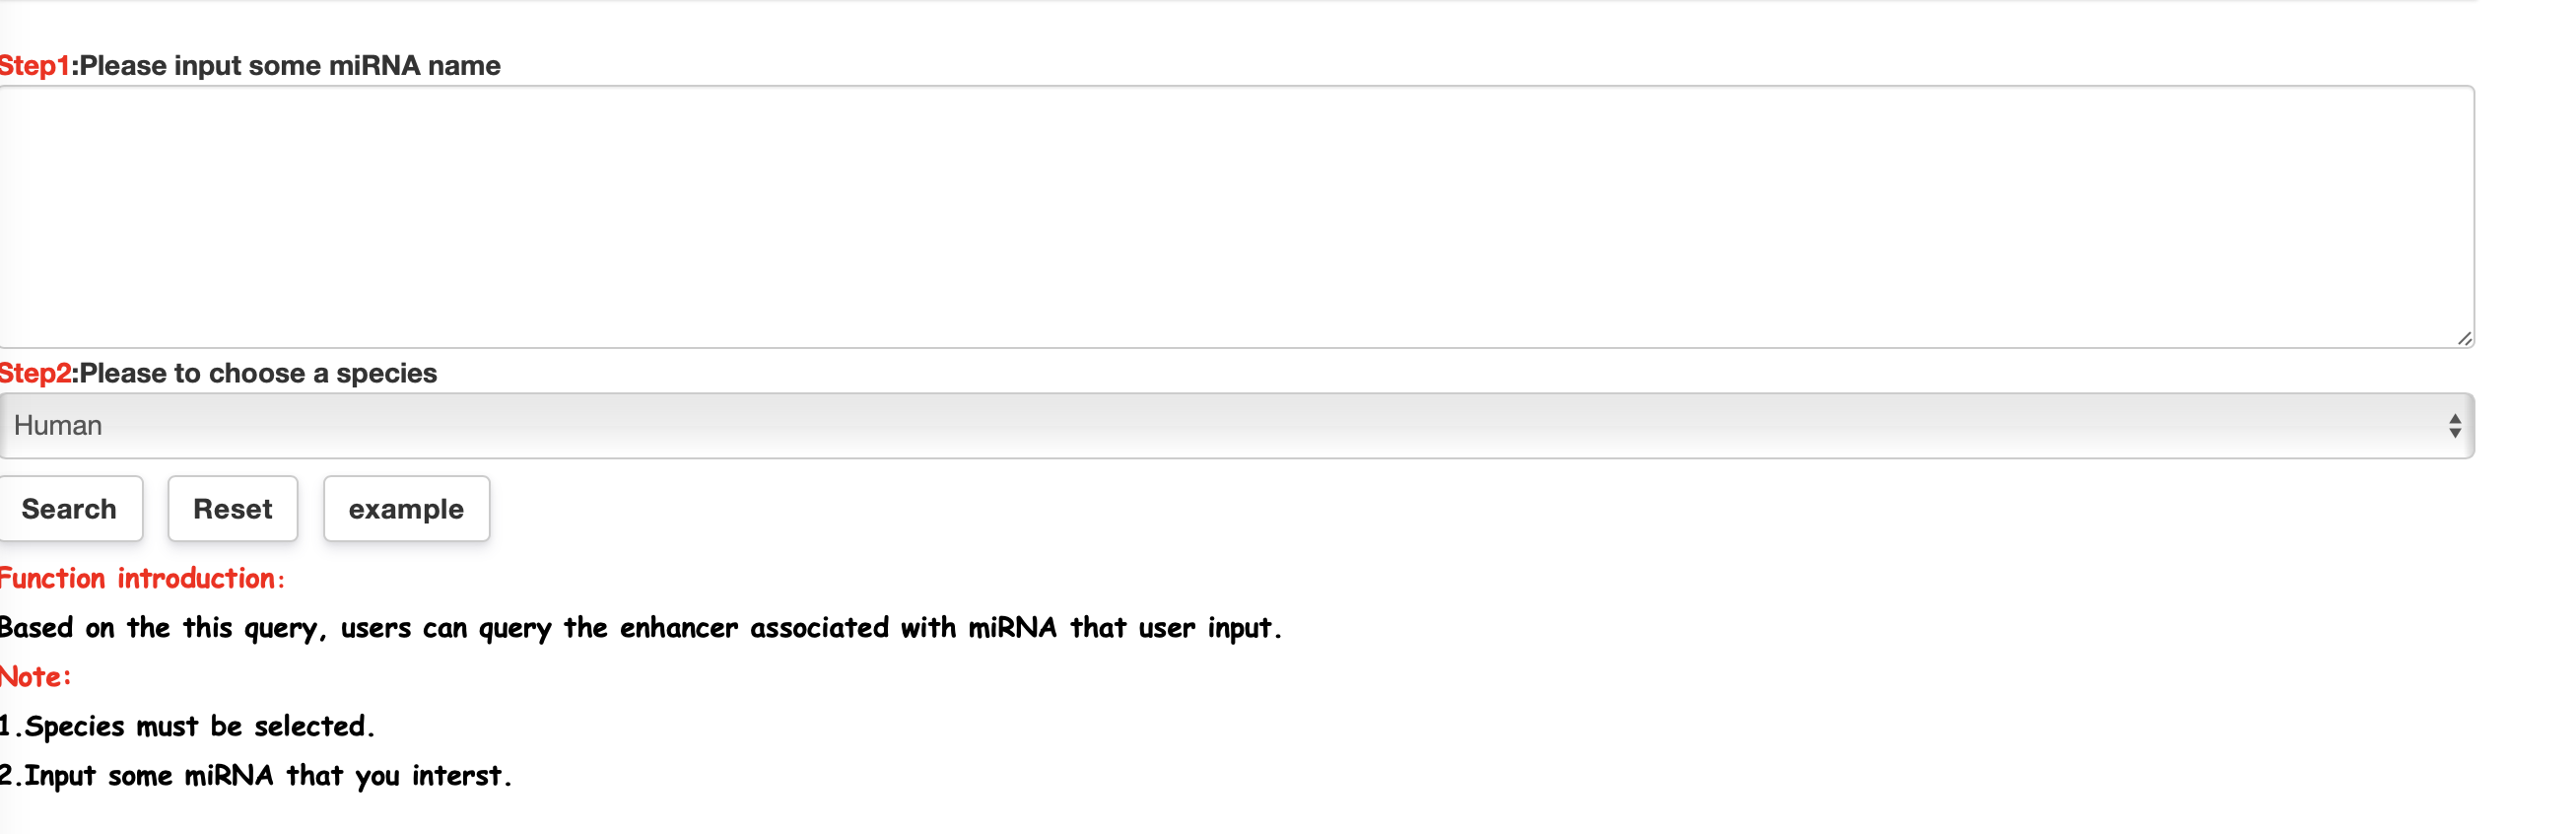This screenshot has height=834, width=2576.
Task: Click inside the miRNA name text area
Action: coord(1237,217)
